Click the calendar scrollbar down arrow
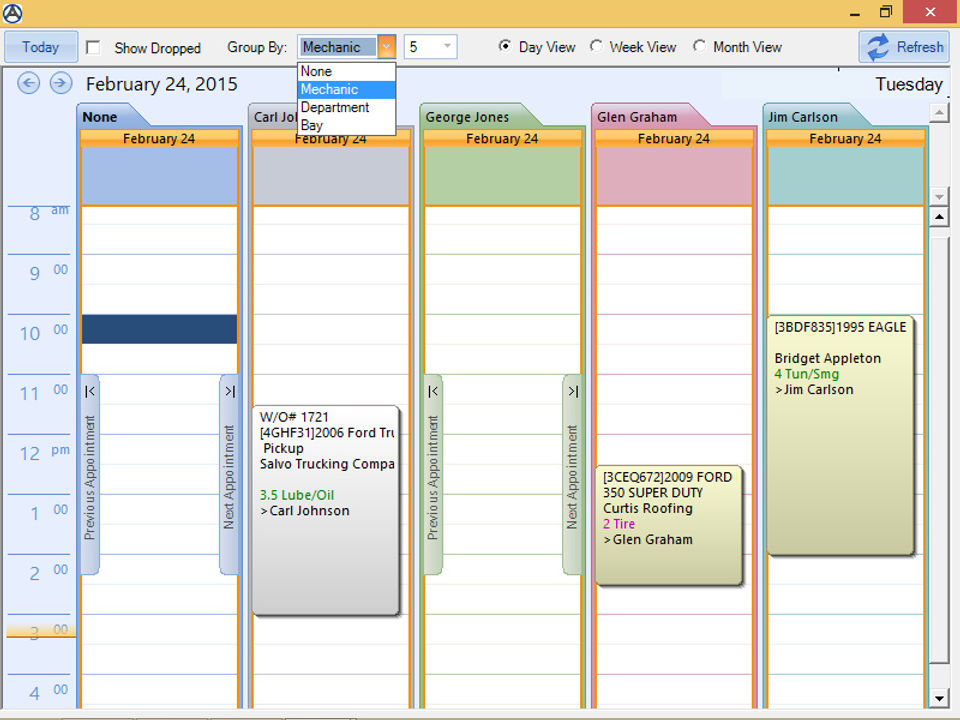Image resolution: width=960 pixels, height=720 pixels. click(x=939, y=698)
